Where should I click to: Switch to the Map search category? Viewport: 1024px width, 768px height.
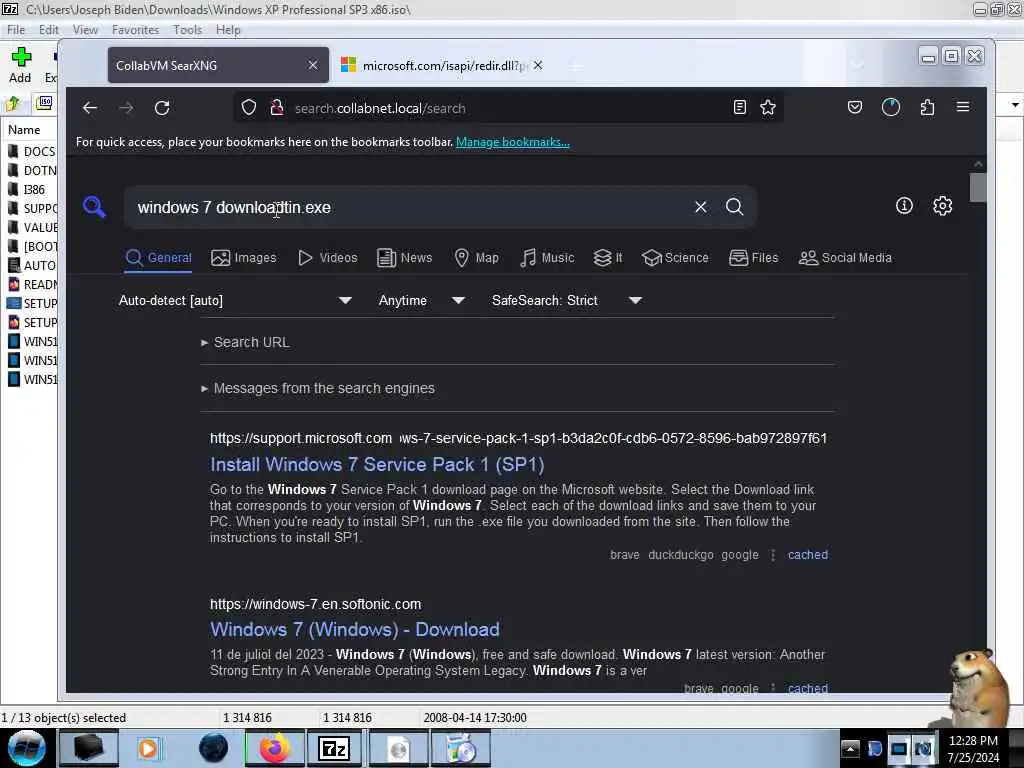pos(476,257)
